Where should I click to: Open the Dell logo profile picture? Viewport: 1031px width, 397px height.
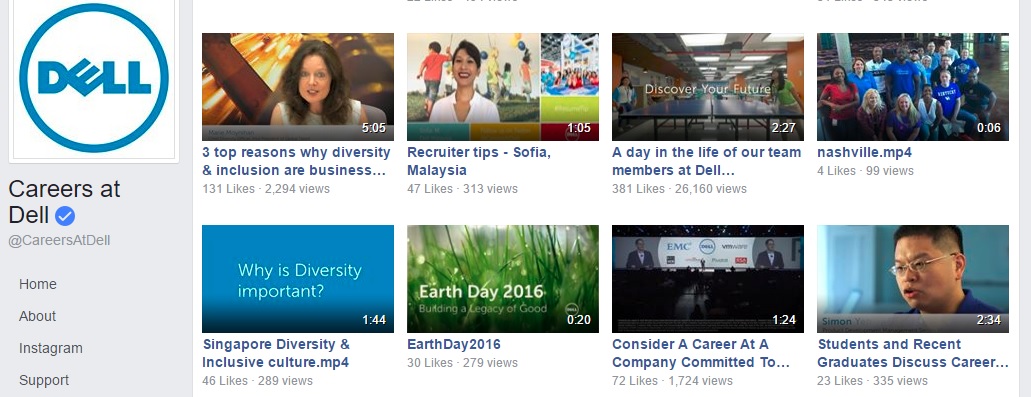point(94,78)
